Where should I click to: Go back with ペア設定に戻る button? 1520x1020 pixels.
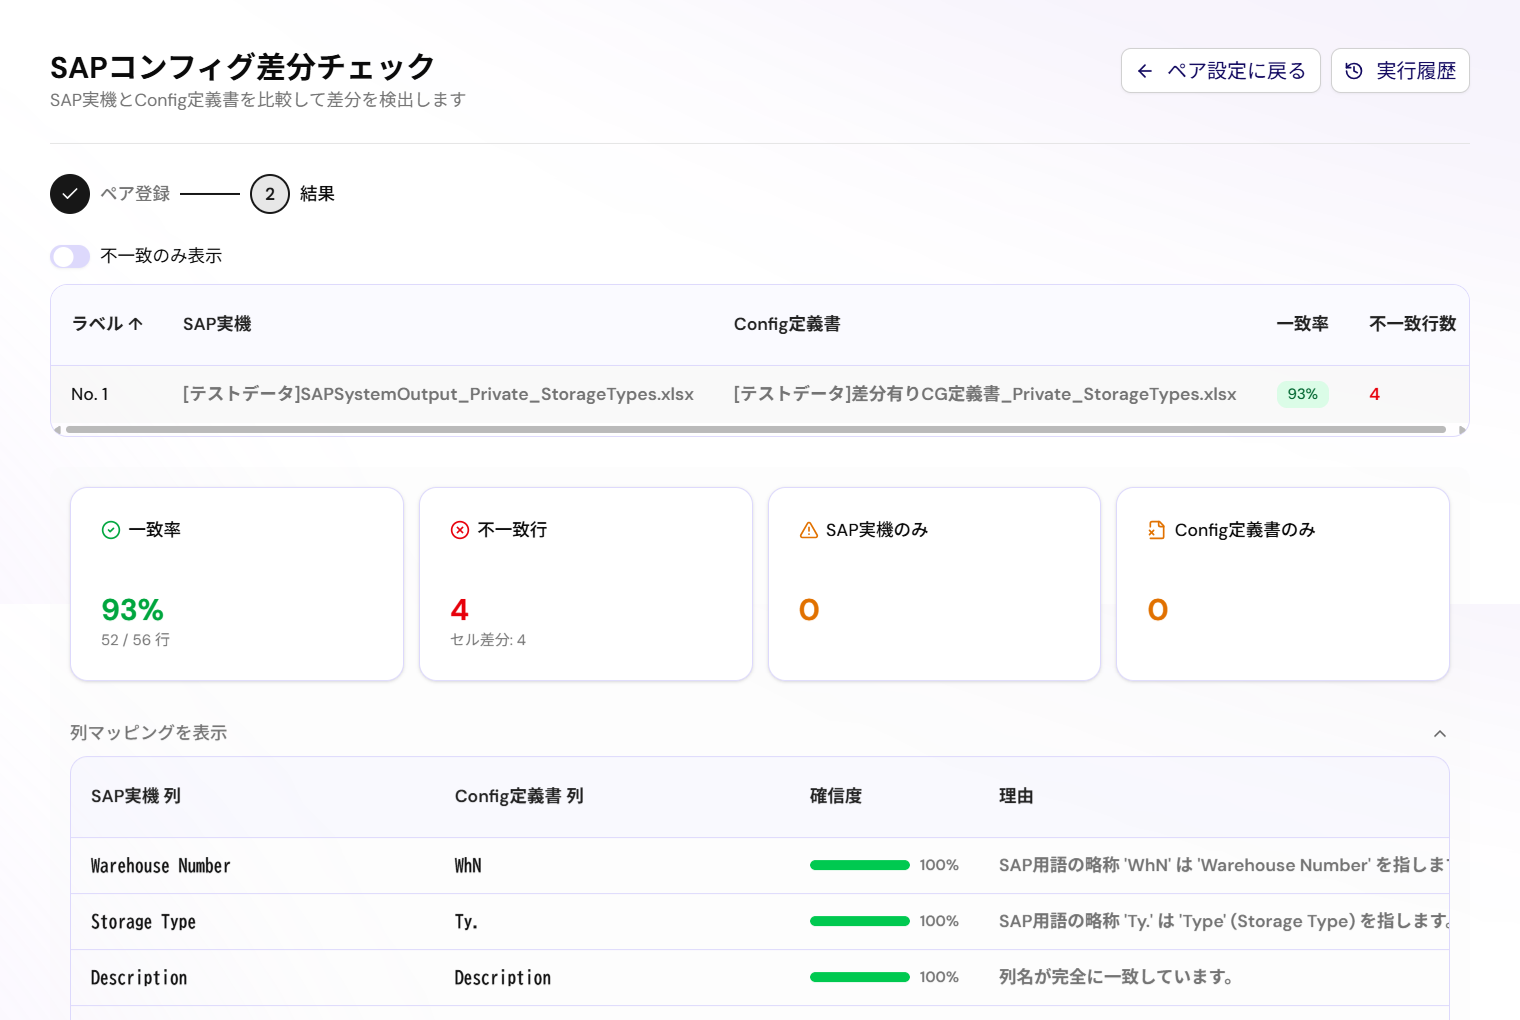(1221, 71)
